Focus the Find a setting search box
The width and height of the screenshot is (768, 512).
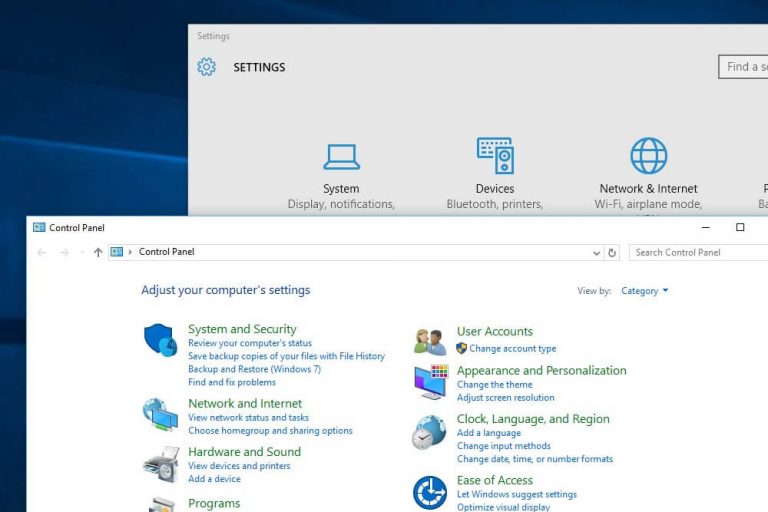click(x=743, y=67)
